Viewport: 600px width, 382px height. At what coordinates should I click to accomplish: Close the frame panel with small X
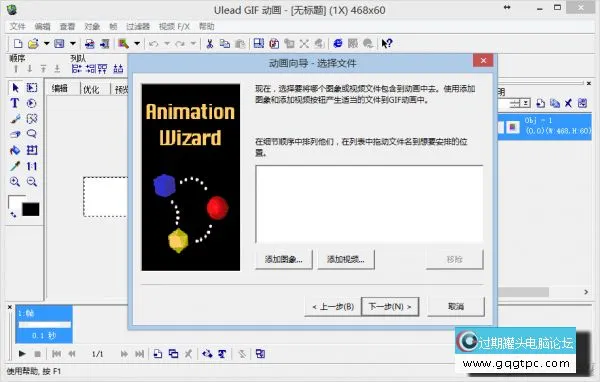point(10,307)
